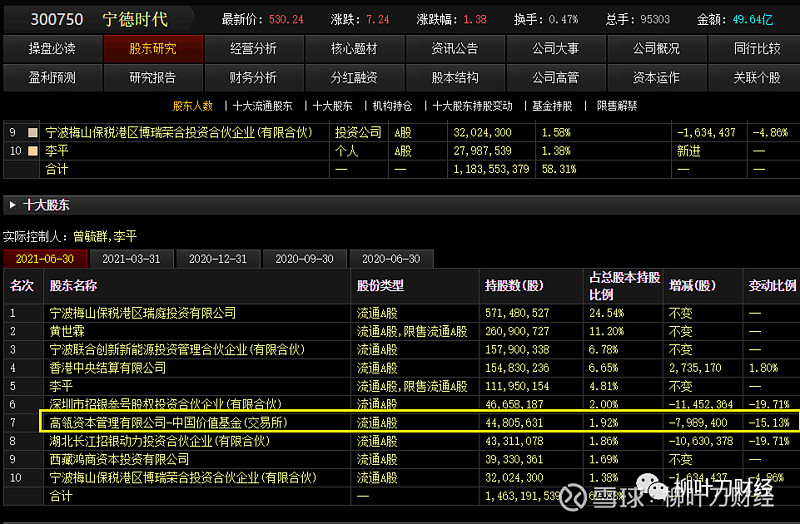This screenshot has height=524, width=800.
Task: Click shareholder 高瓴资本管理有限公司-中国价值基金
Action: tap(168, 422)
